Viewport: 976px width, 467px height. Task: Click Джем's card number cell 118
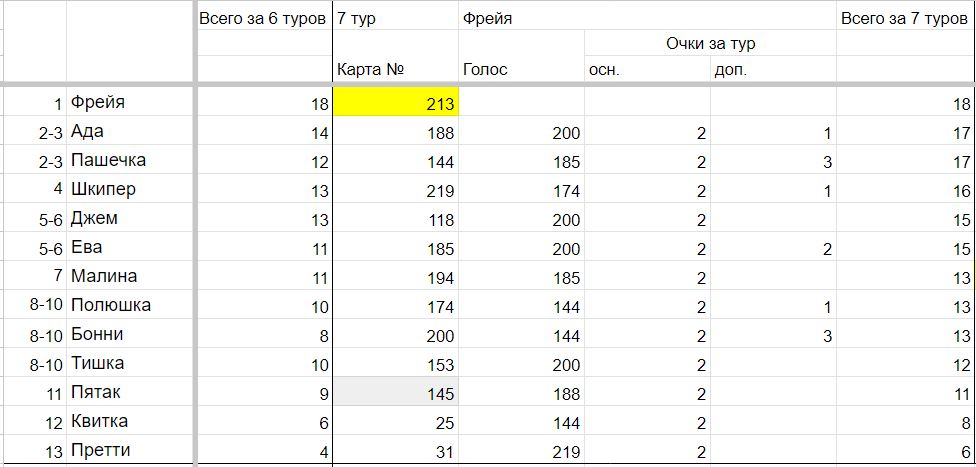(x=396, y=219)
